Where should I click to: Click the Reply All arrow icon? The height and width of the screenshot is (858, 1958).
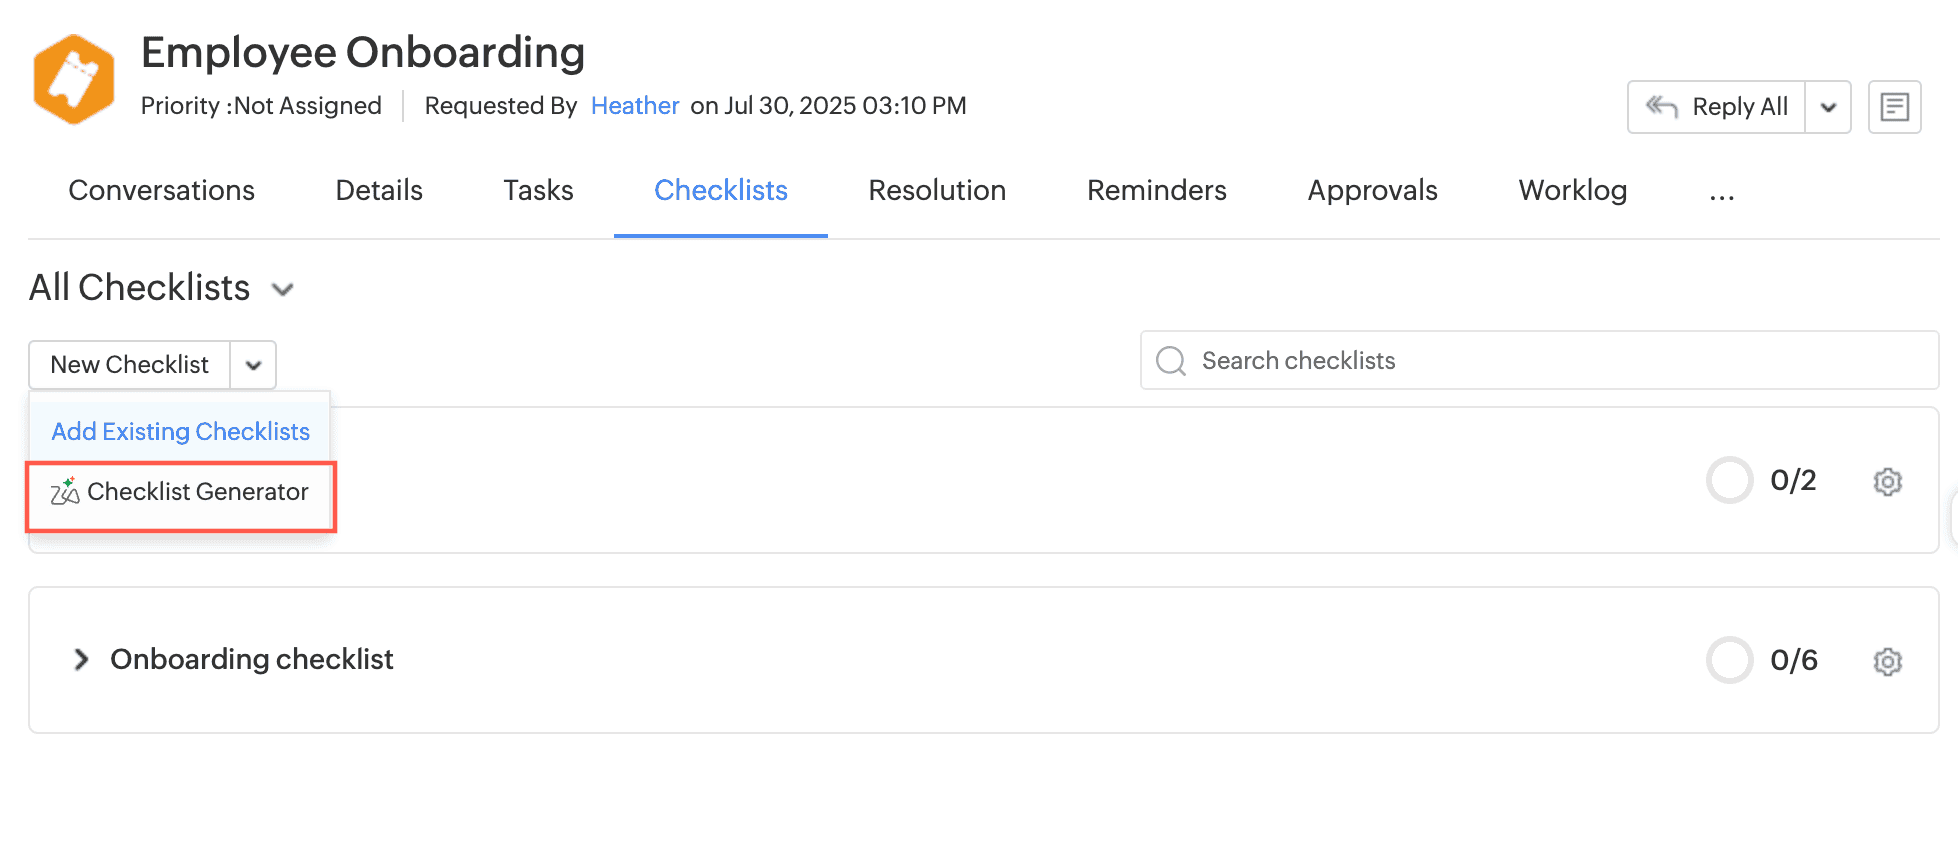(x=1662, y=107)
